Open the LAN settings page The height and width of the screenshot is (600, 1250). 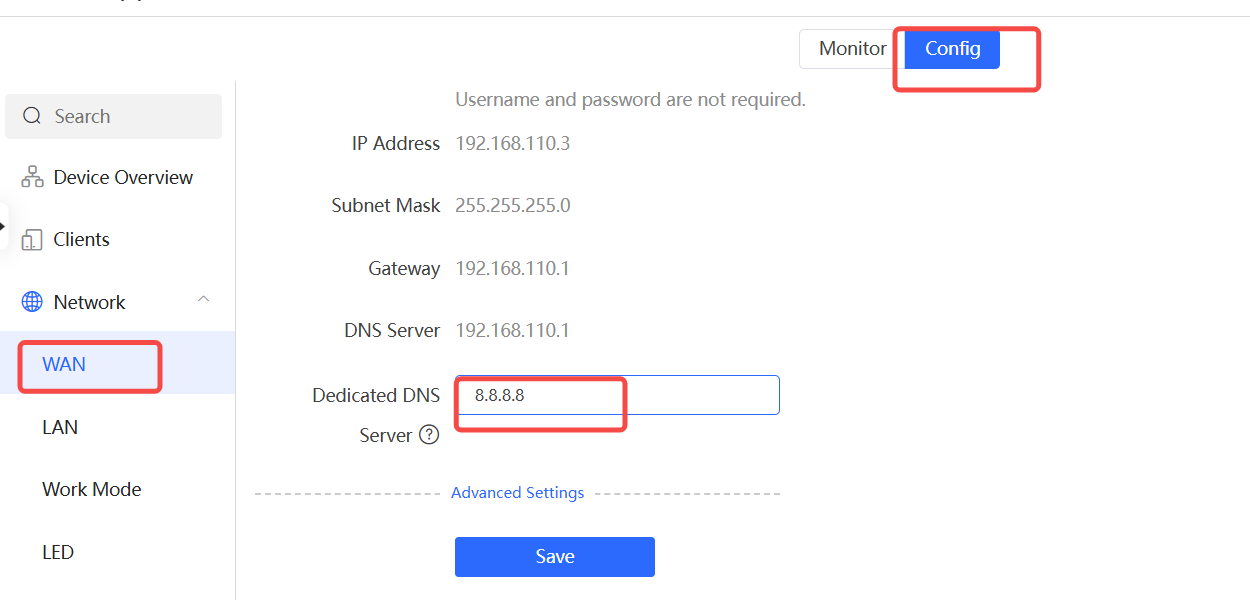pyautogui.click(x=60, y=427)
